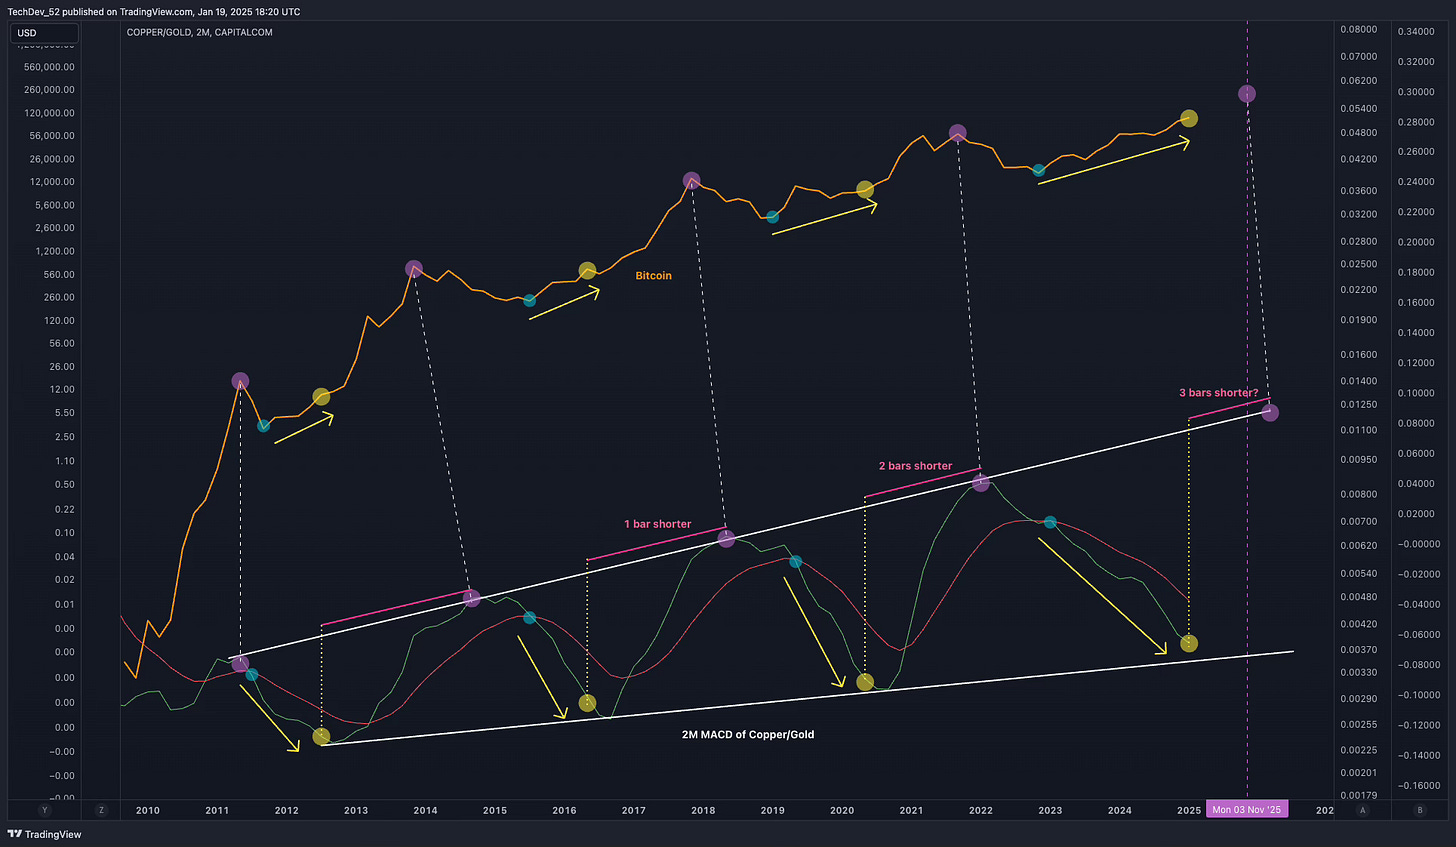Select the purple top marker above the 2021 peak

957,131
